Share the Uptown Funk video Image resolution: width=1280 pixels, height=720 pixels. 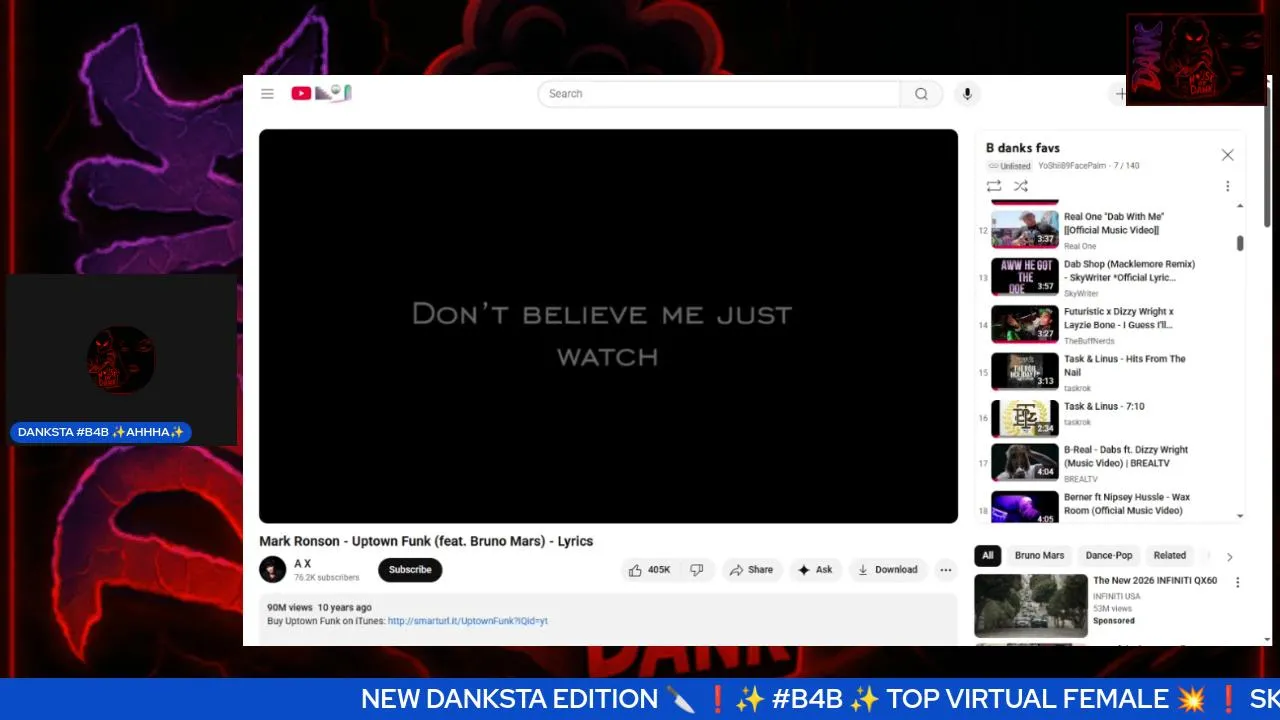click(x=752, y=570)
